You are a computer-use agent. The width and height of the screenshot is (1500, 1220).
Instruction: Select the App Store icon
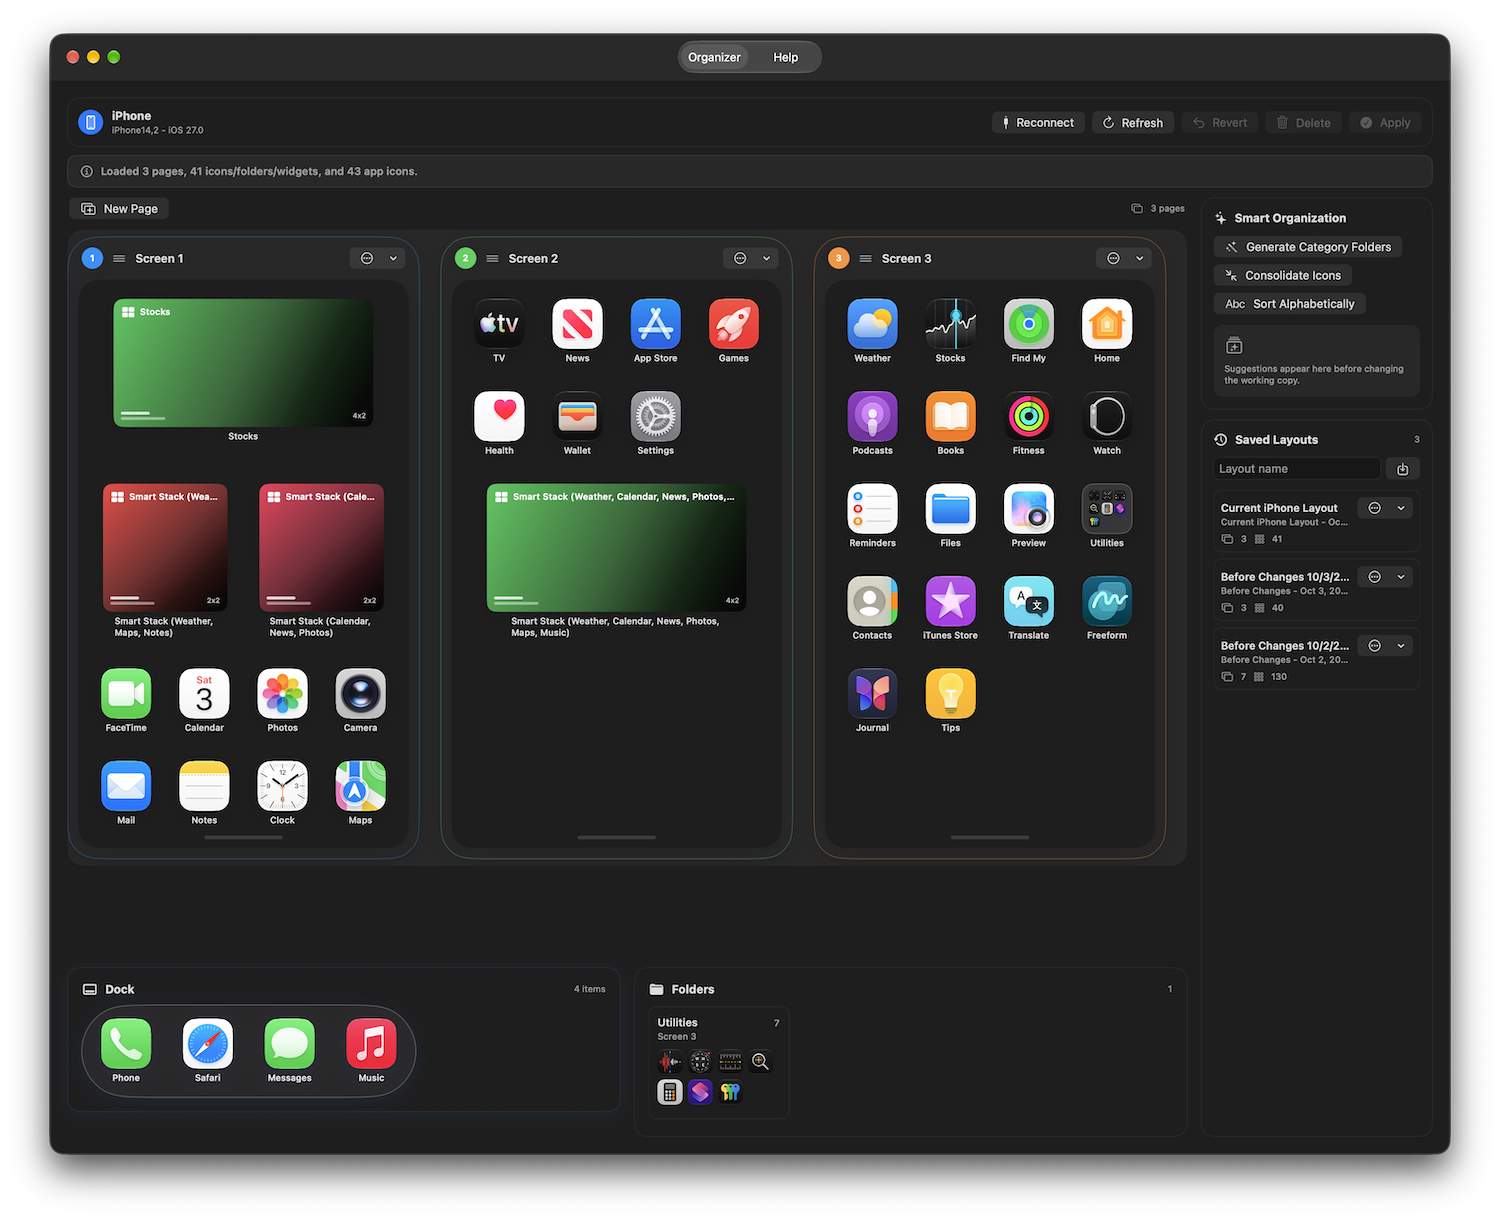tap(656, 324)
